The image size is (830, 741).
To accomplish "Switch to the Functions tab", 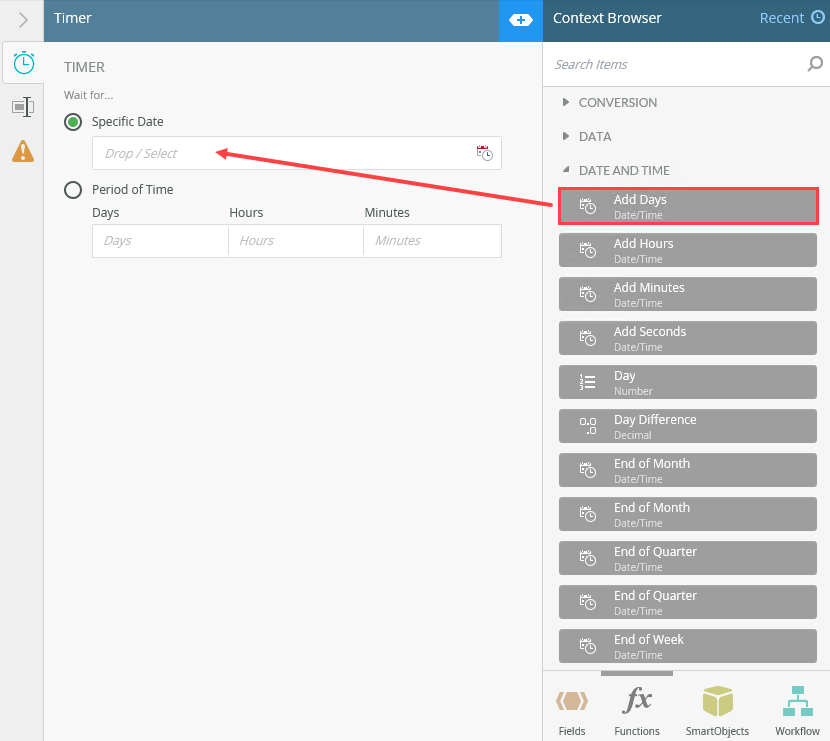I will click(637, 710).
